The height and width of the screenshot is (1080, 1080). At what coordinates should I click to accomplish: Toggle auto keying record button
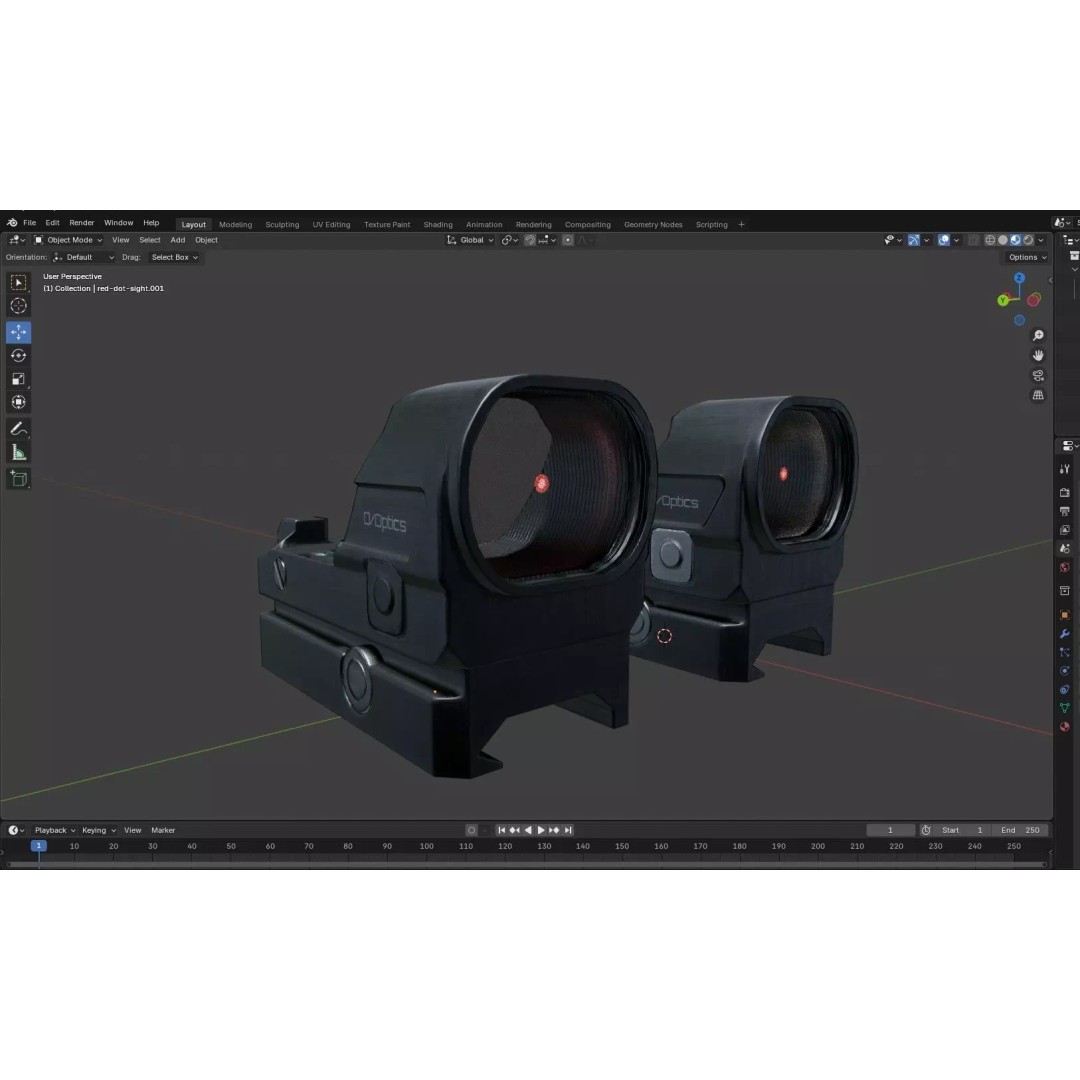[471, 830]
